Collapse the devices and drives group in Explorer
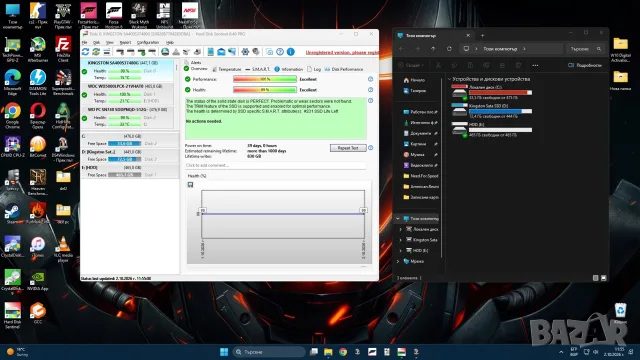This screenshot has width=640, height=360. pyautogui.click(x=449, y=79)
